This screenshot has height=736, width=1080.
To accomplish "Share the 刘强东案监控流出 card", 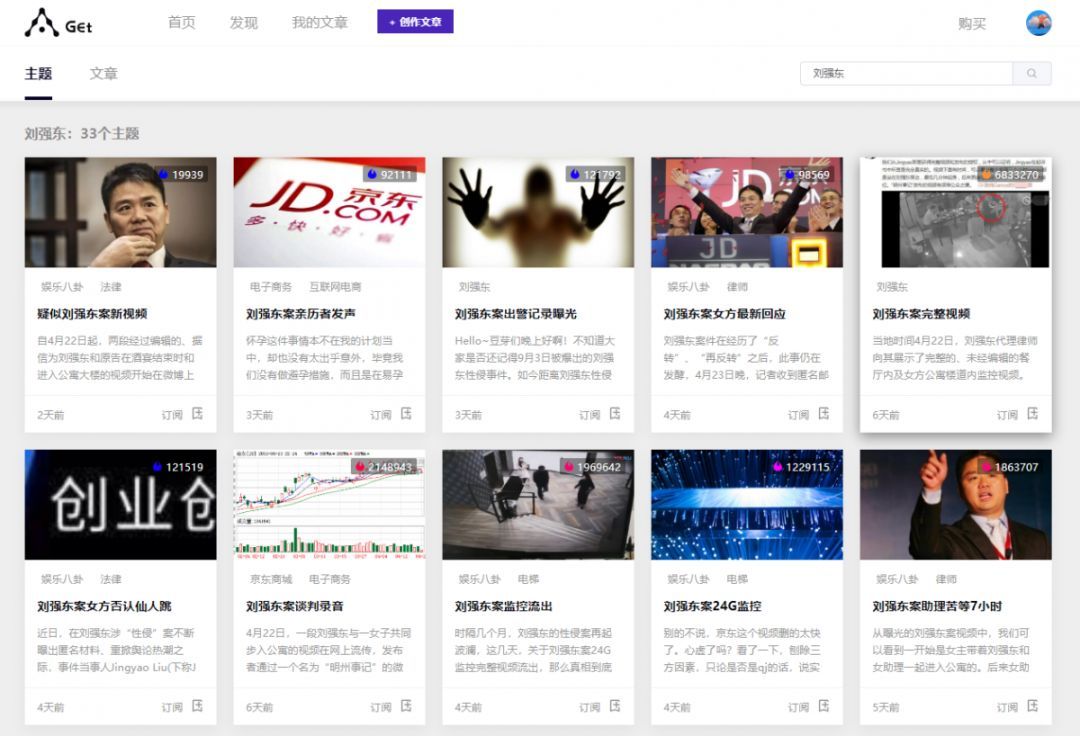I will 615,706.
